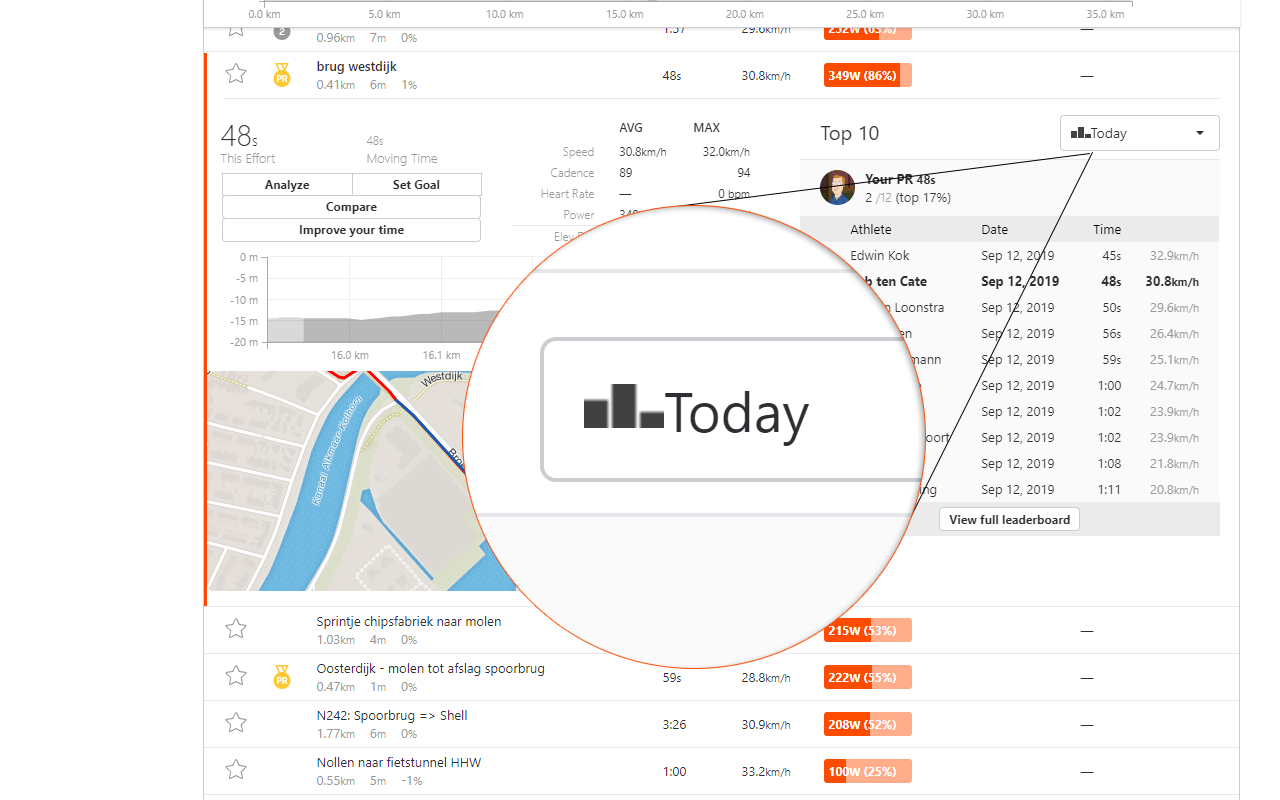Screen dimensions: 1280x800
Task: Click the Your PR 48s text
Action: [x=900, y=180]
